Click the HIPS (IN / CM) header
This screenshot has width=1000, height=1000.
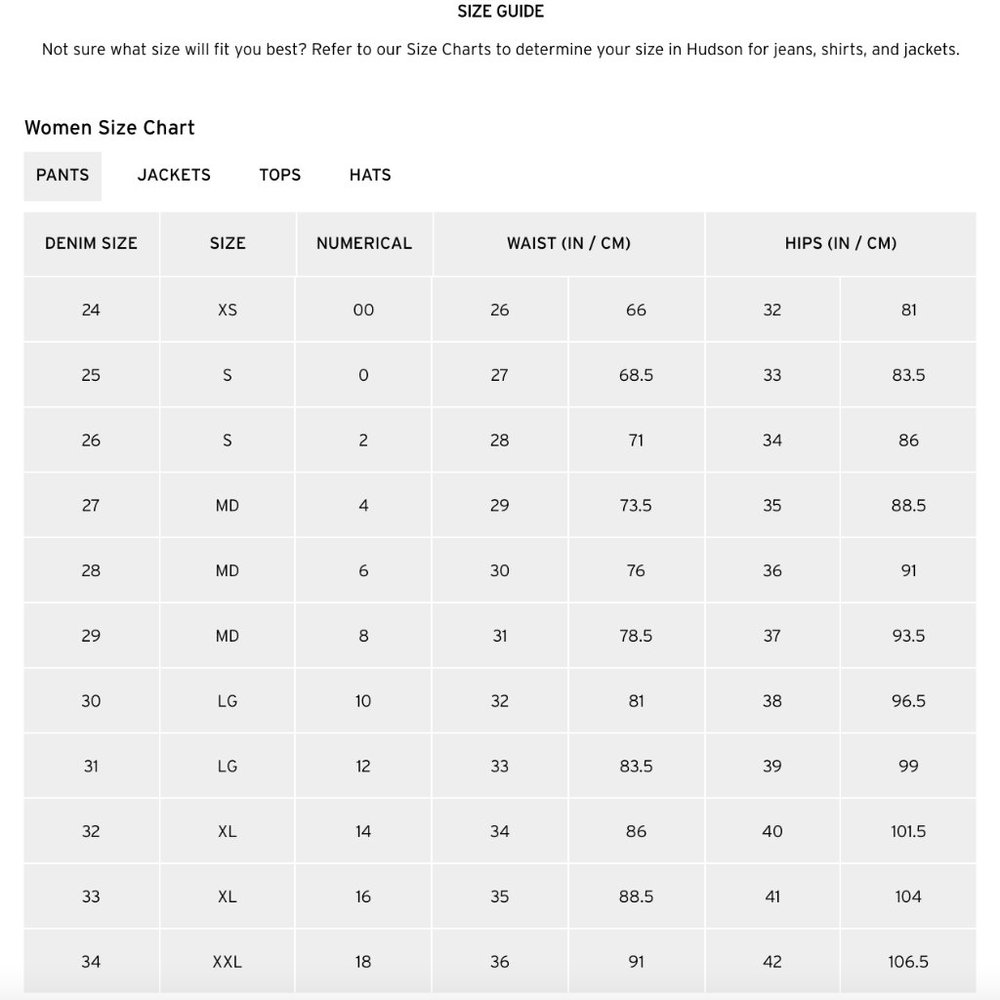(841, 244)
